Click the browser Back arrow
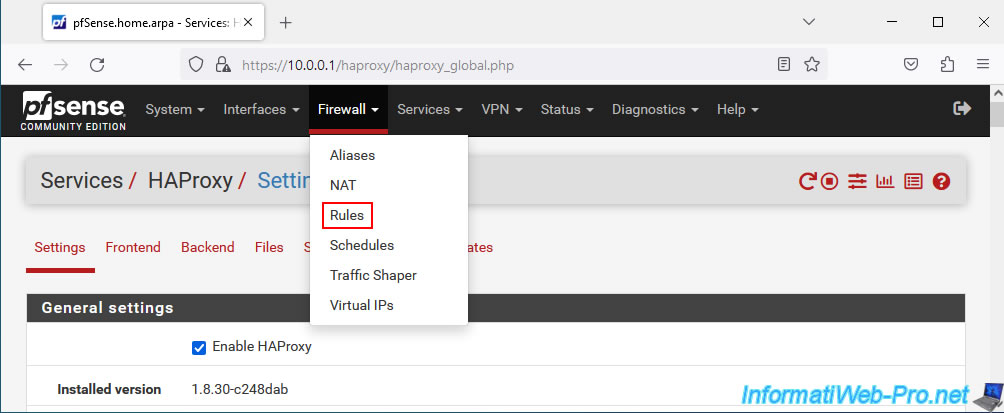Viewport: 1004px width, 413px height. pos(25,65)
